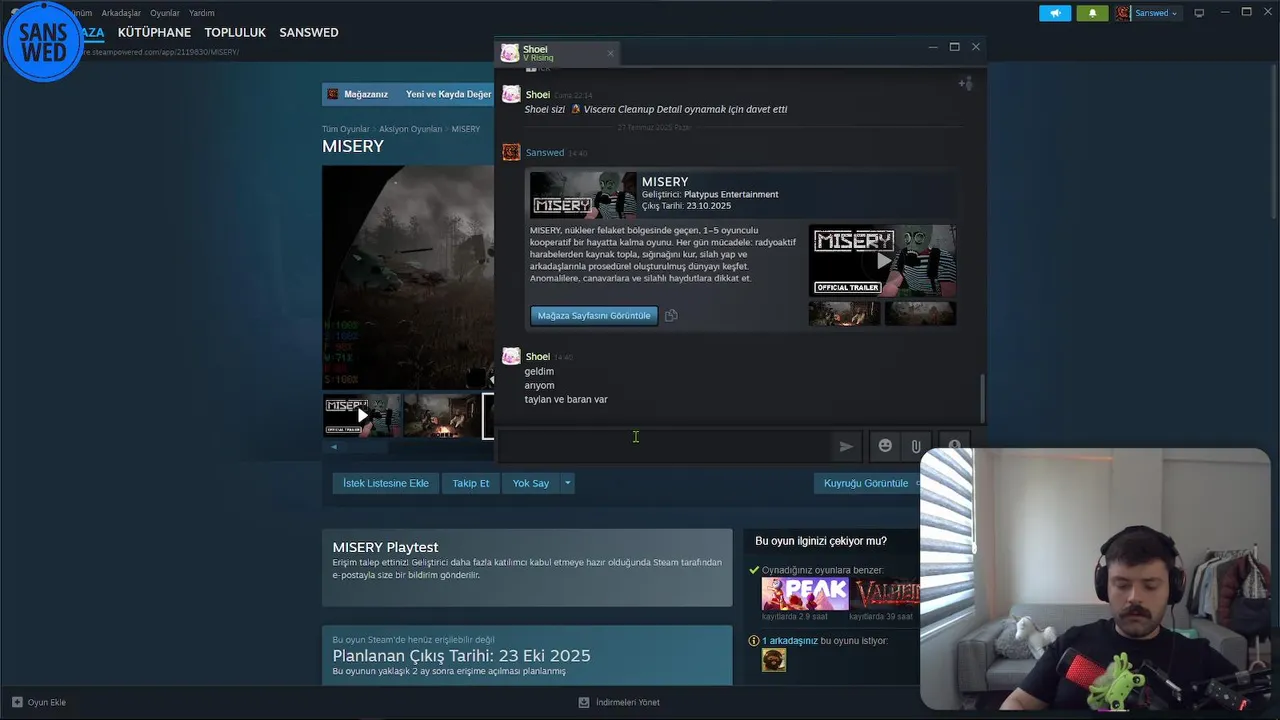
Task: Click the MISERY title in chat card
Action: coord(665,182)
